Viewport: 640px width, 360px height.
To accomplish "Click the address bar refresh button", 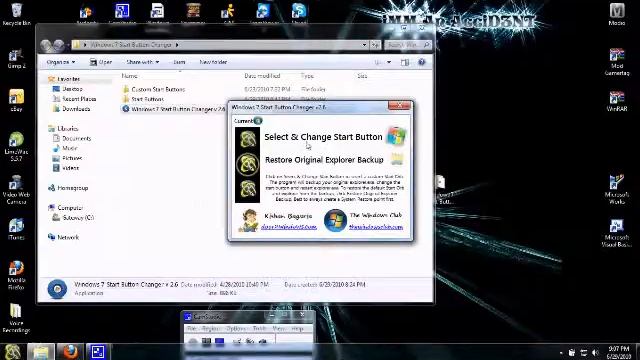I will 376,45.
